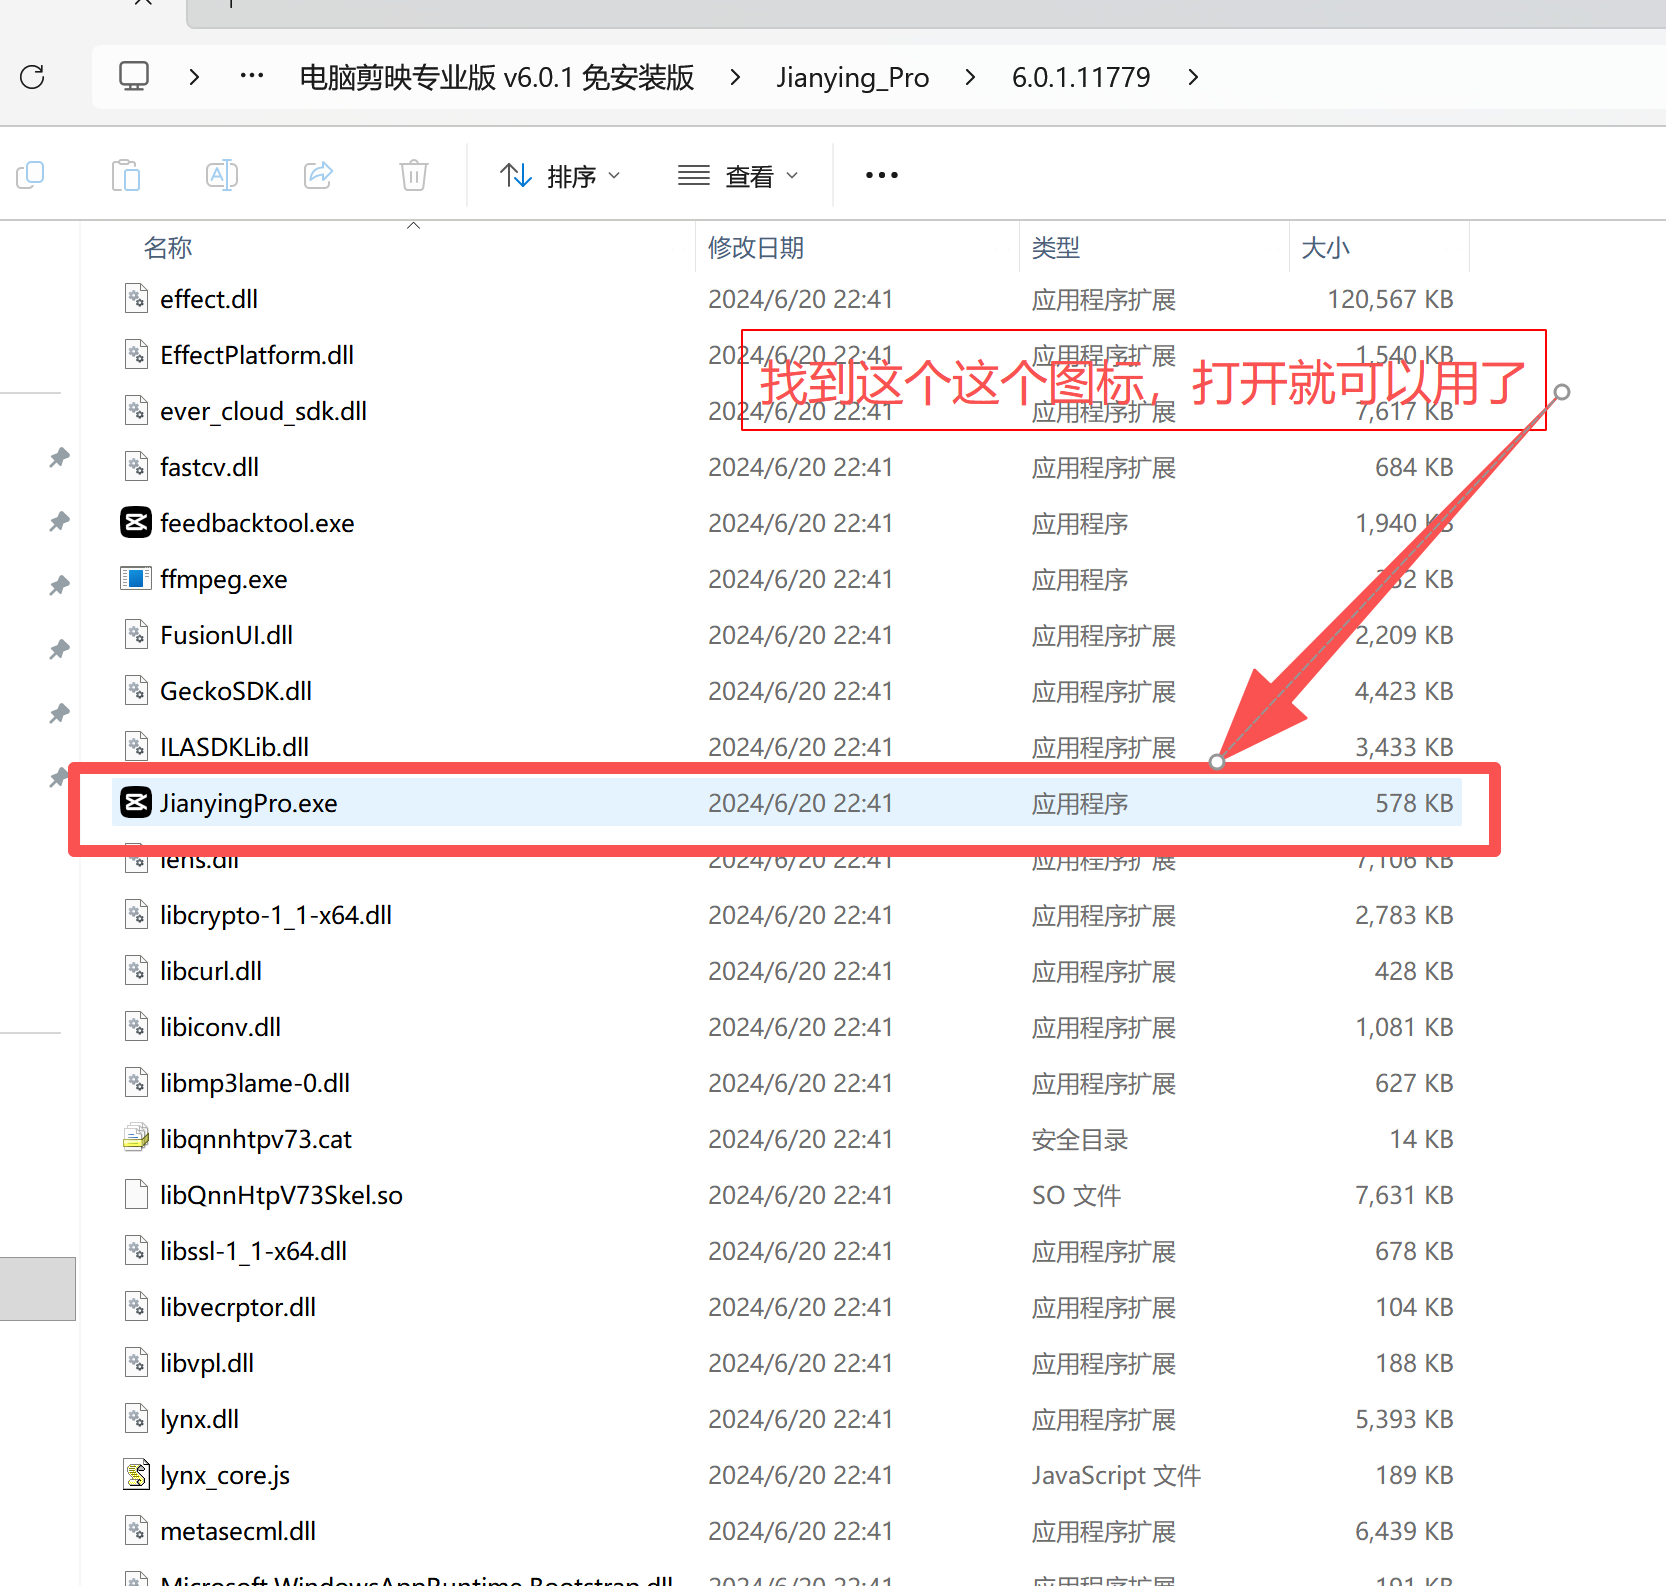Select the file name ILASDKLib.dll

click(234, 747)
